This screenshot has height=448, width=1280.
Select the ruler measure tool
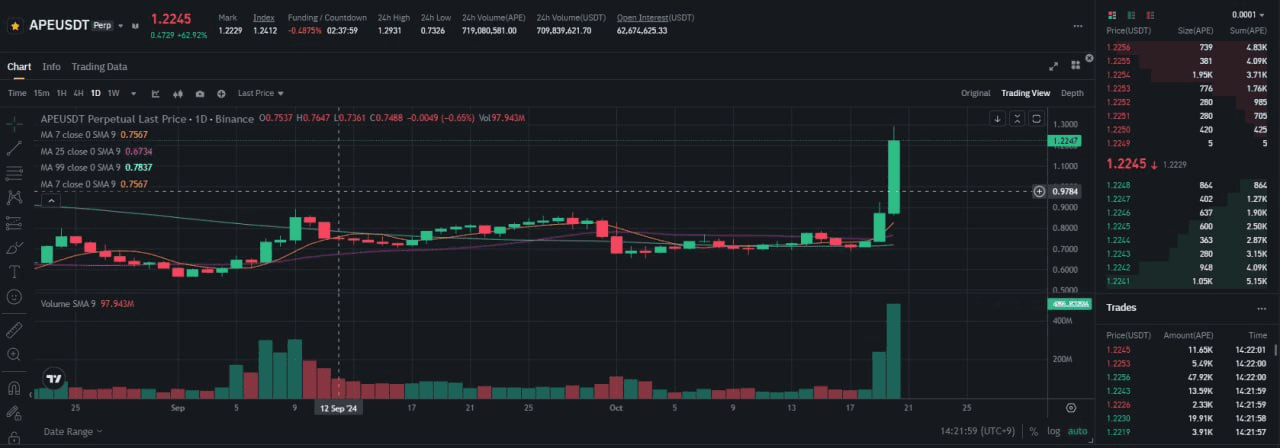click(14, 329)
